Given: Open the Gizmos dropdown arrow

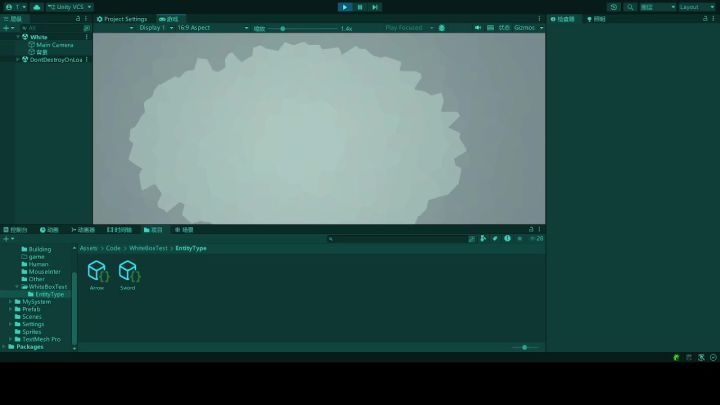Looking at the screenshot, I should click(x=541, y=28).
